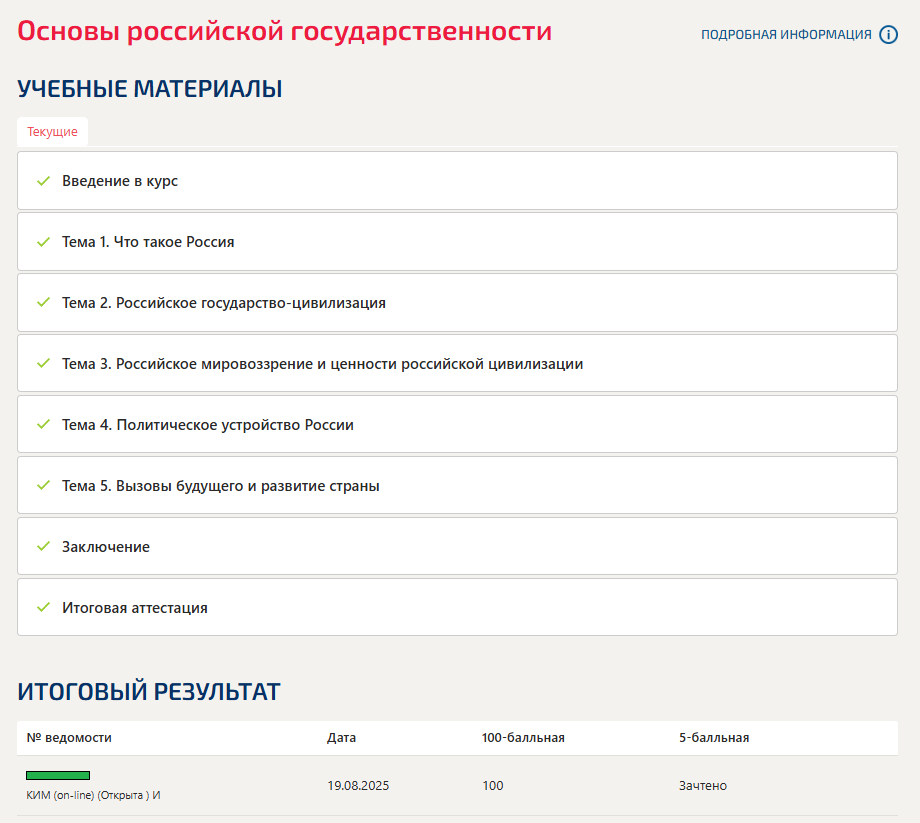Click the ИТОГОВЫЙ РЕЗУЛЬТАТ heading
Image resolution: width=920 pixels, height=823 pixels.
click(x=149, y=692)
